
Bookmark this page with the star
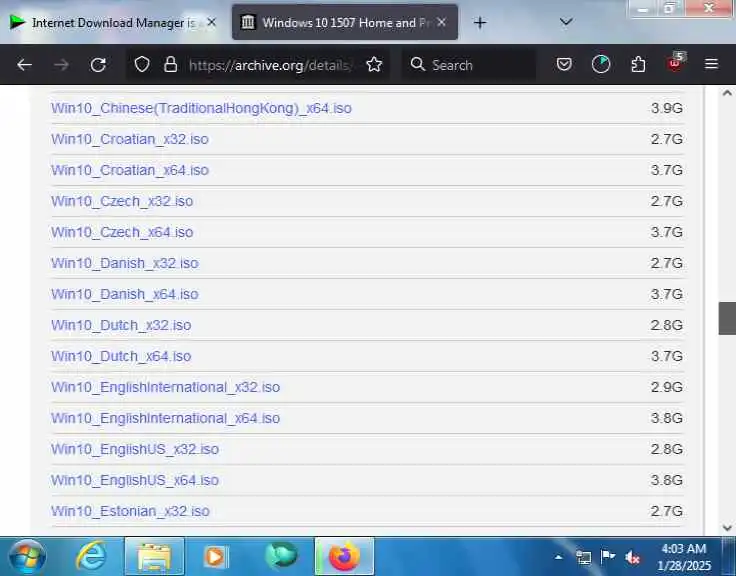[374, 65]
